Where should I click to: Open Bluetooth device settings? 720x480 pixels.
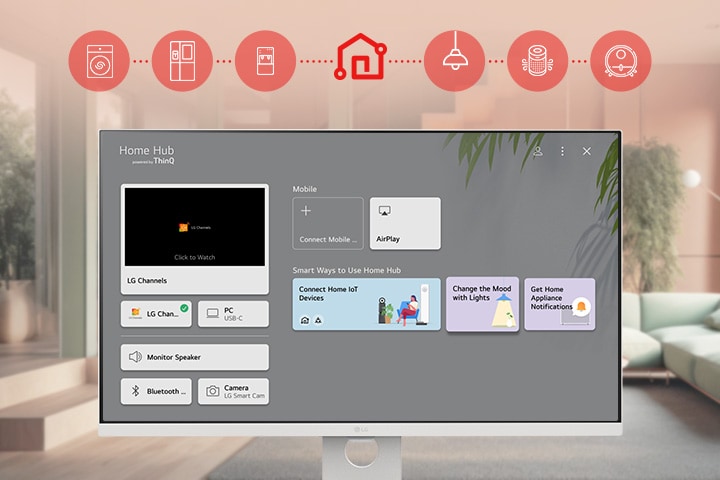(x=156, y=391)
